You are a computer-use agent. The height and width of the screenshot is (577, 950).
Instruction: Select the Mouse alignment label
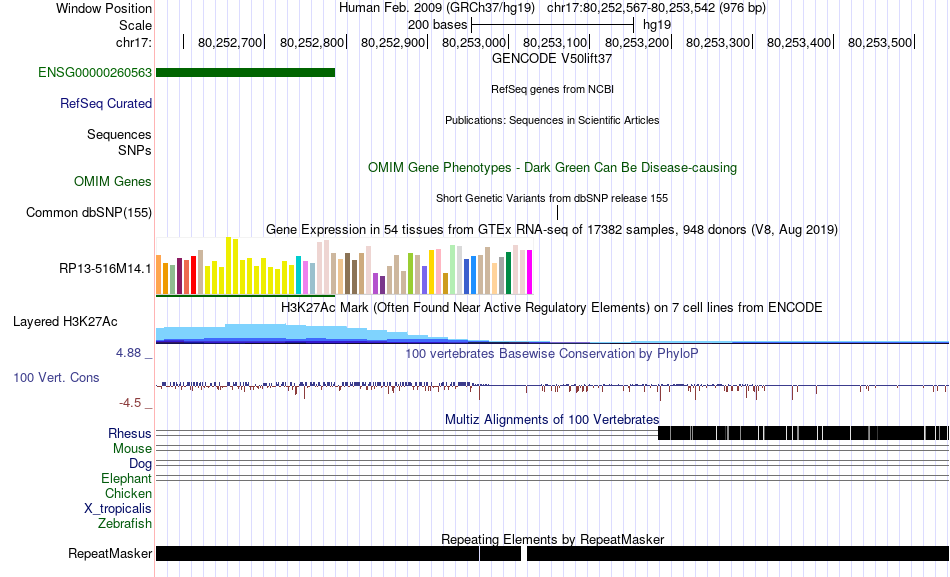coord(132,449)
